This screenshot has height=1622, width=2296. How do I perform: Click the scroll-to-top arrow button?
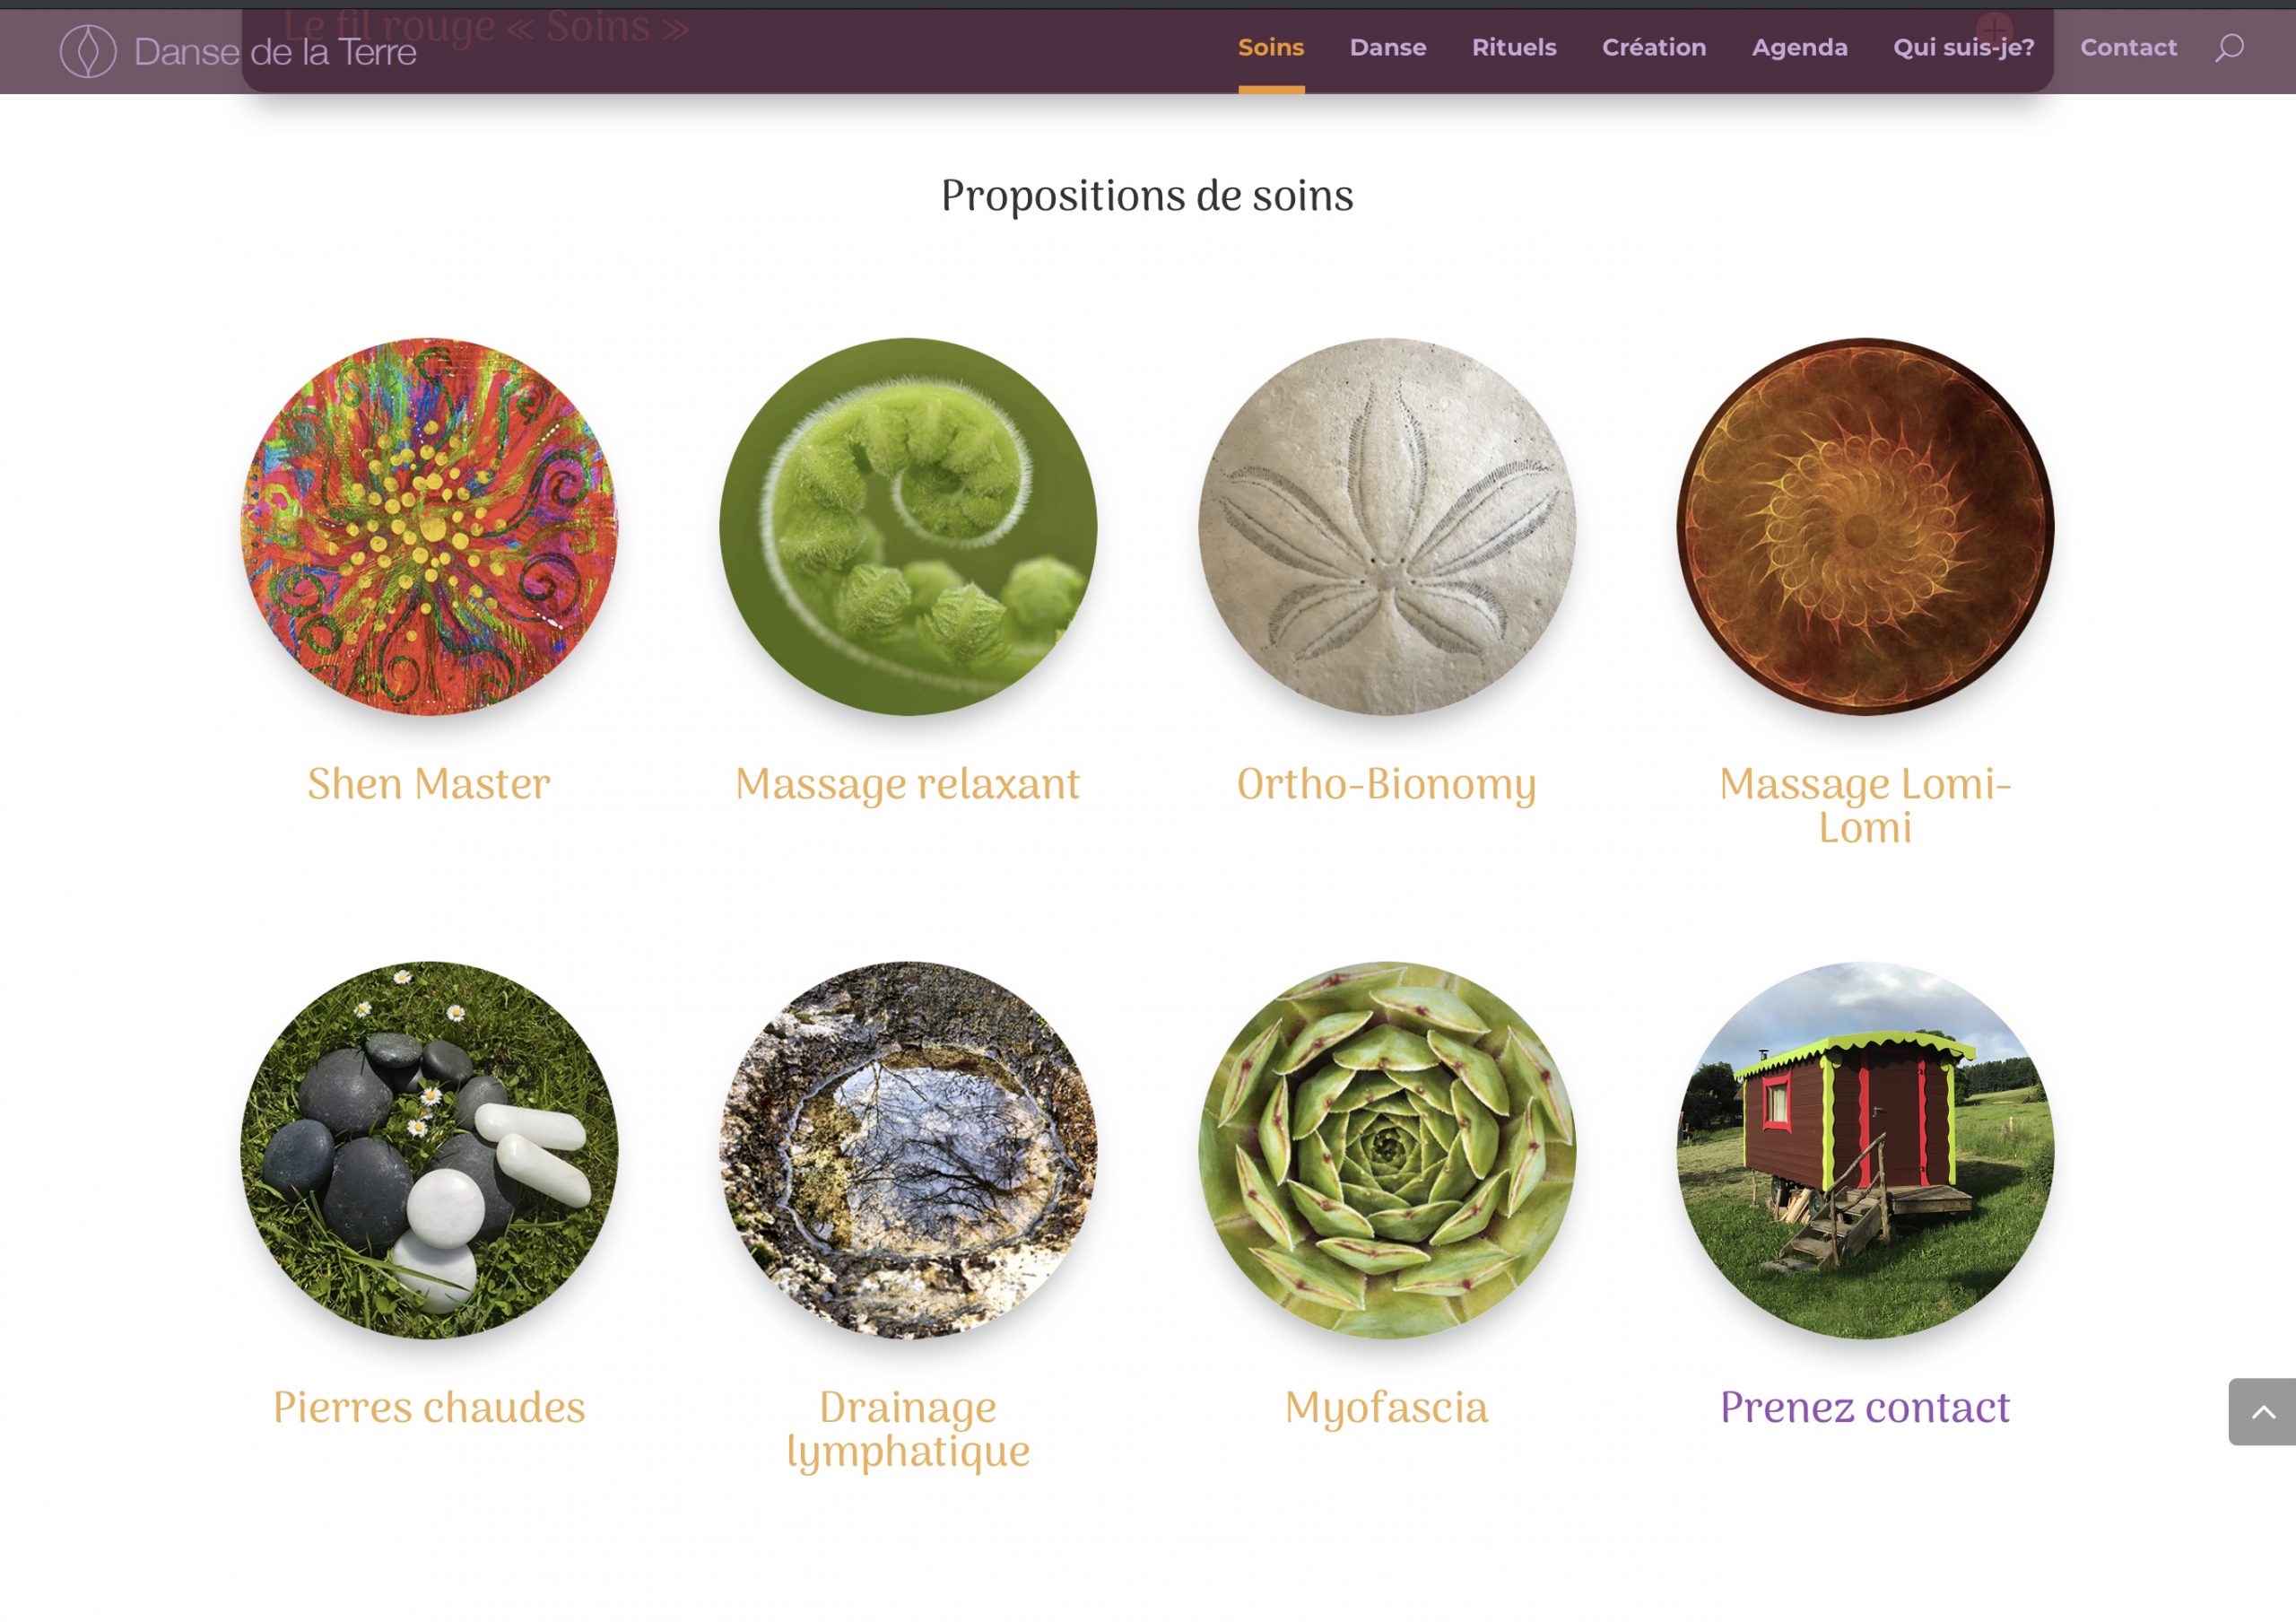[2262, 1411]
